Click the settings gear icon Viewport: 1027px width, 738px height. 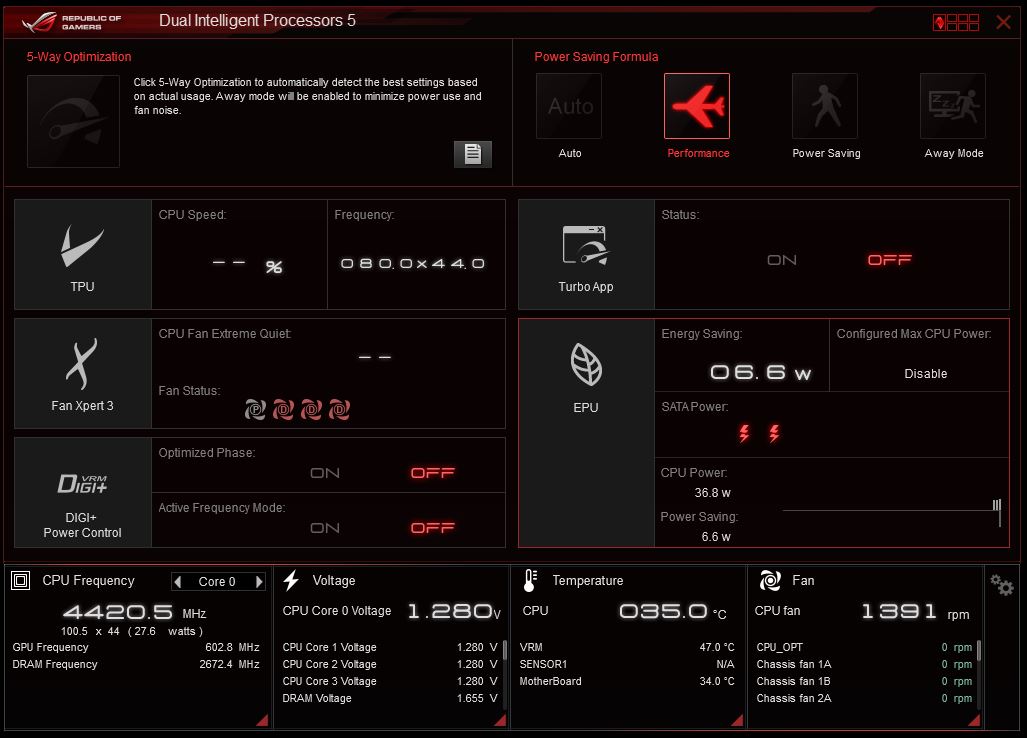point(1000,584)
